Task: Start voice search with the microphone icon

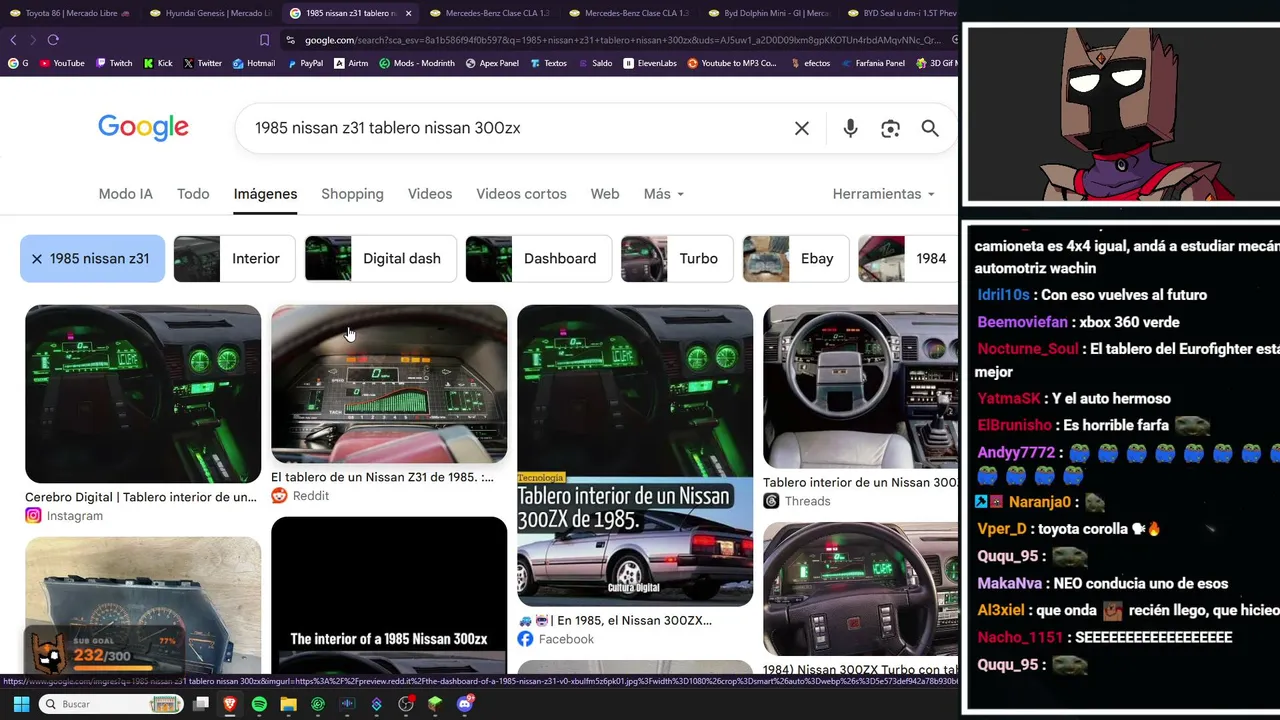Action: (850, 128)
